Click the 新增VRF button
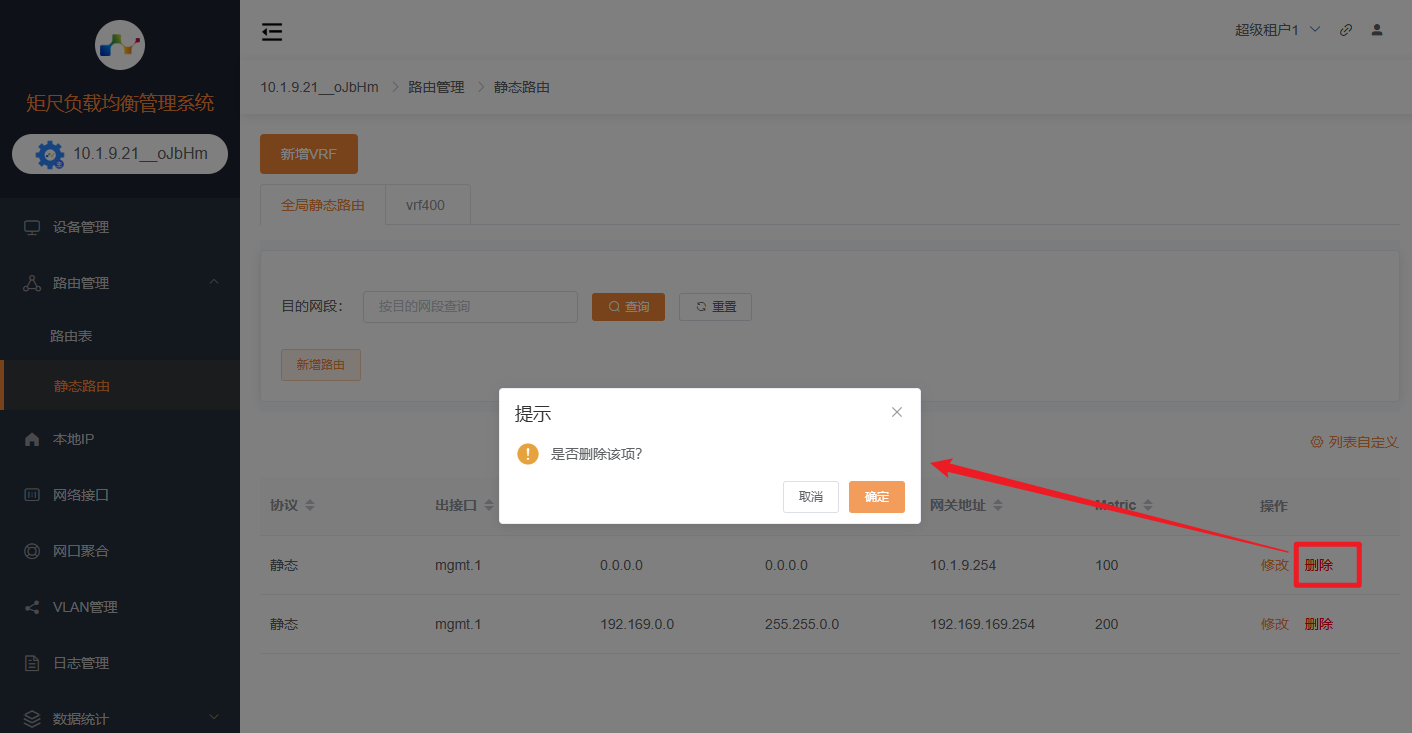The height and width of the screenshot is (733, 1412). [308, 154]
